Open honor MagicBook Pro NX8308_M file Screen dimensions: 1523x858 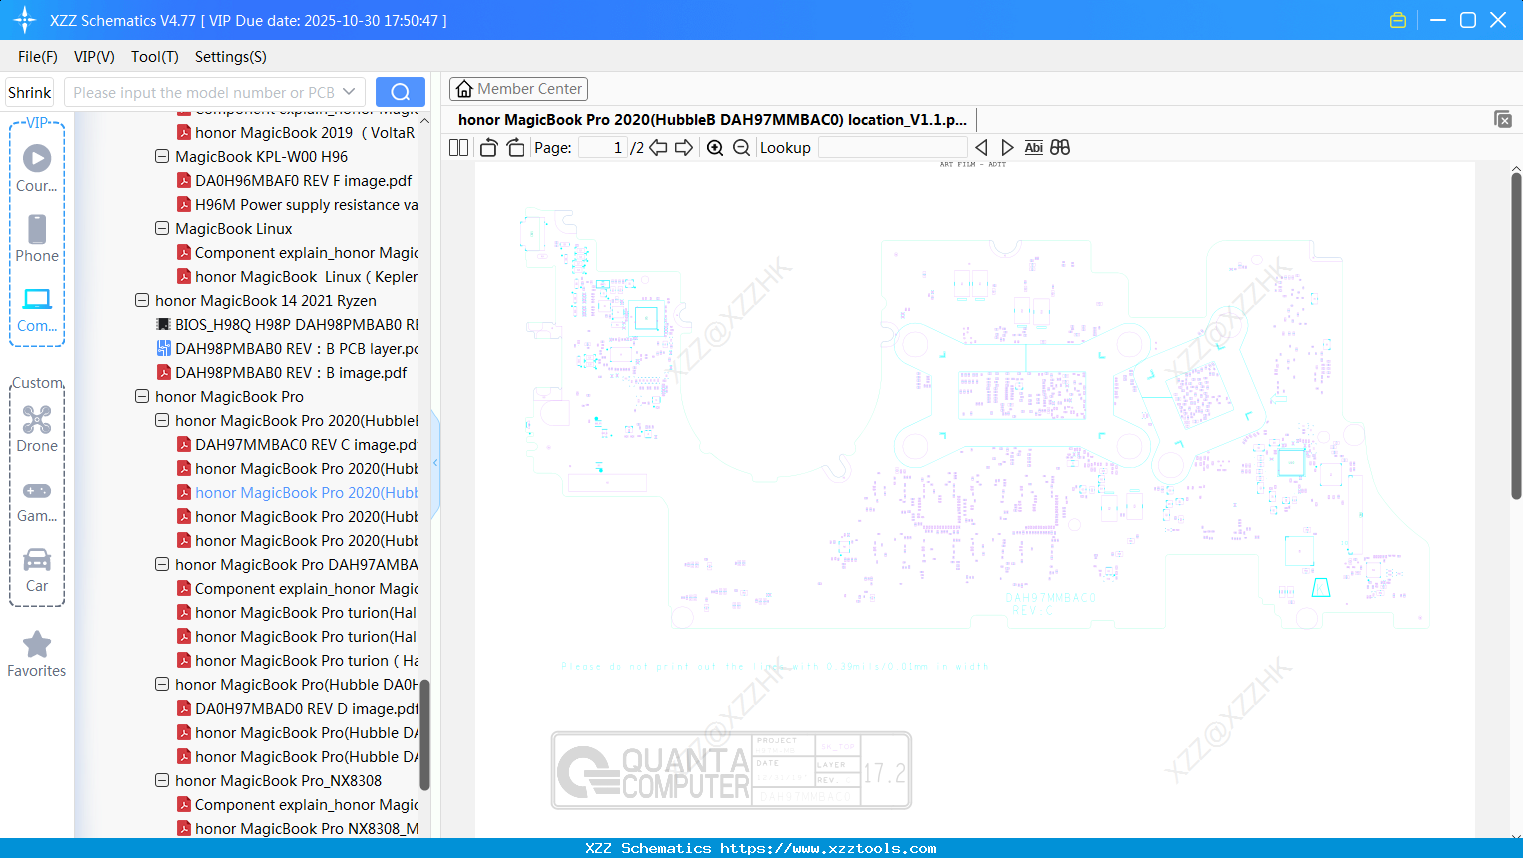297,828
